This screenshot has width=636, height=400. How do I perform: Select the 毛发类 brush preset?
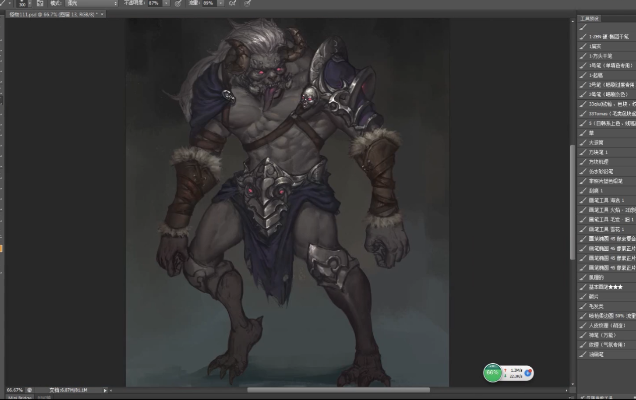pos(607,307)
